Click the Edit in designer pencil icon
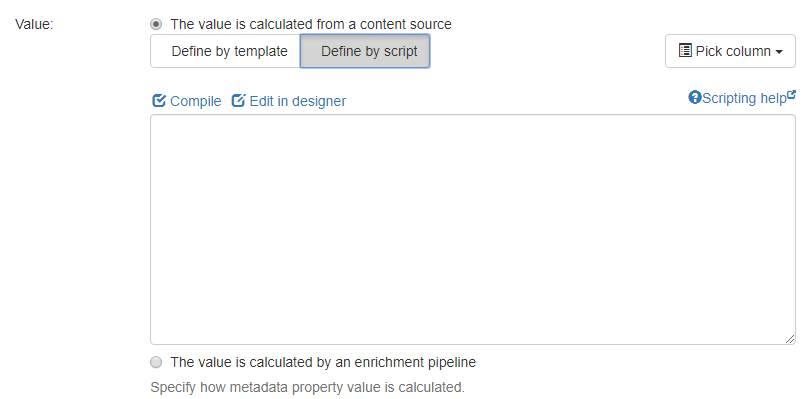The image size is (807, 399). [238, 100]
